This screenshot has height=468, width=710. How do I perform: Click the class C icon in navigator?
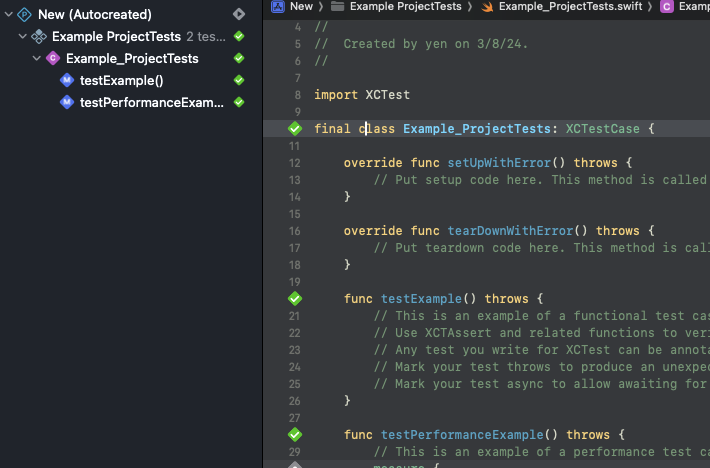click(53, 58)
